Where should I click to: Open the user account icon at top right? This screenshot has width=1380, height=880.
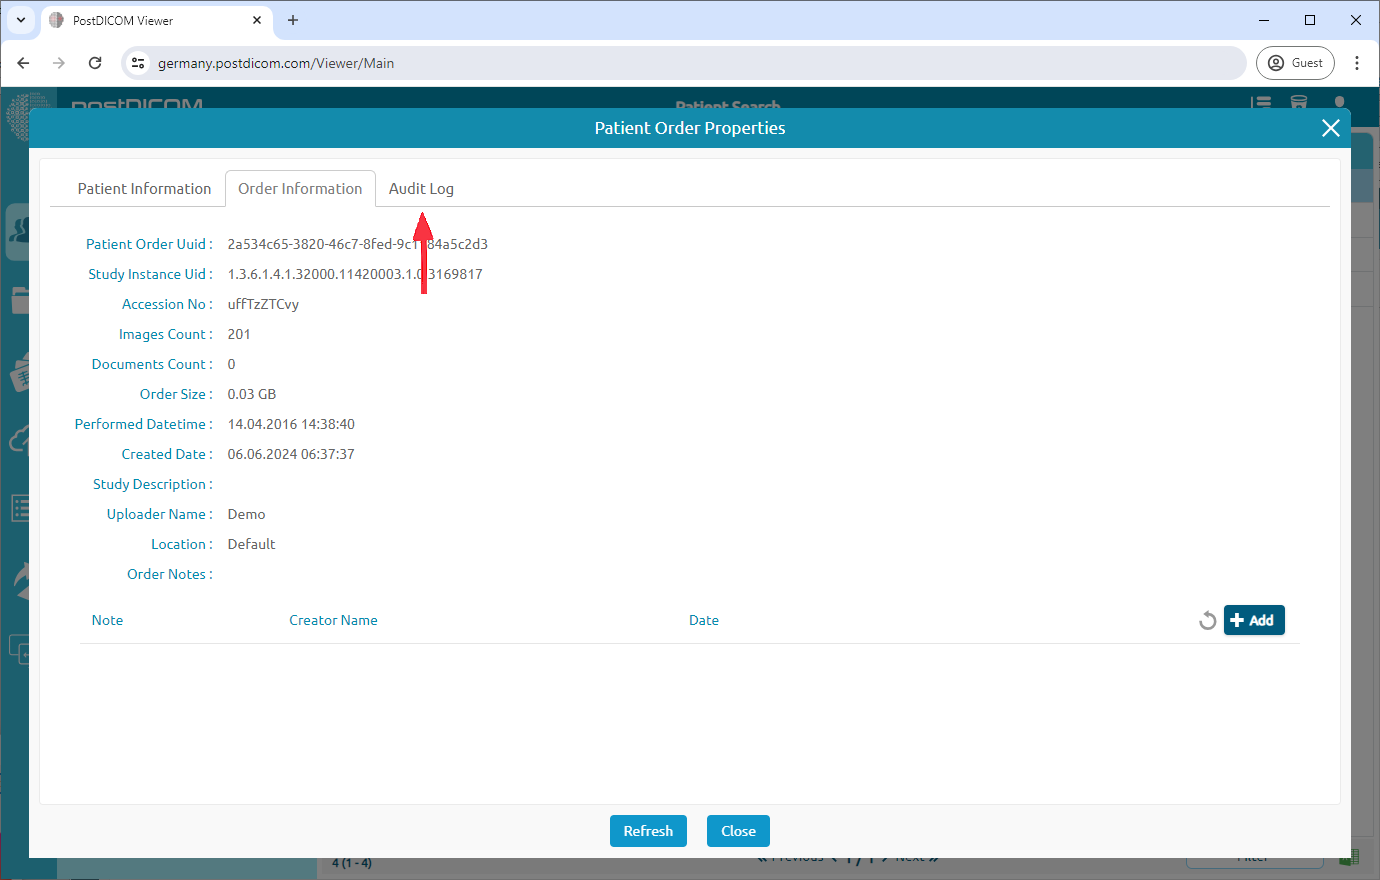(1339, 103)
